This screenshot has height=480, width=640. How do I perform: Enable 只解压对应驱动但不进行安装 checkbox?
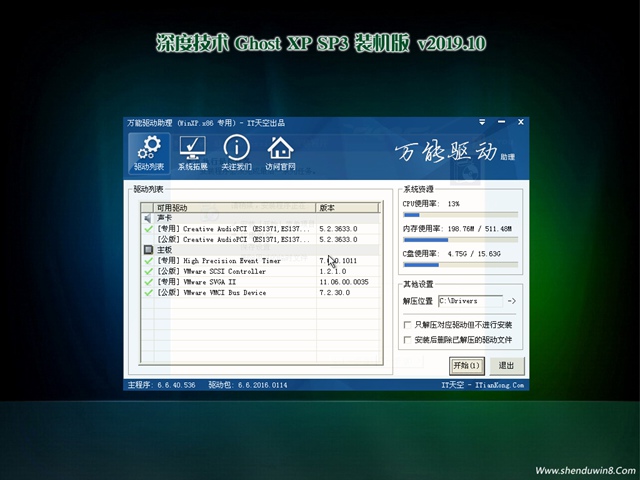click(x=407, y=325)
